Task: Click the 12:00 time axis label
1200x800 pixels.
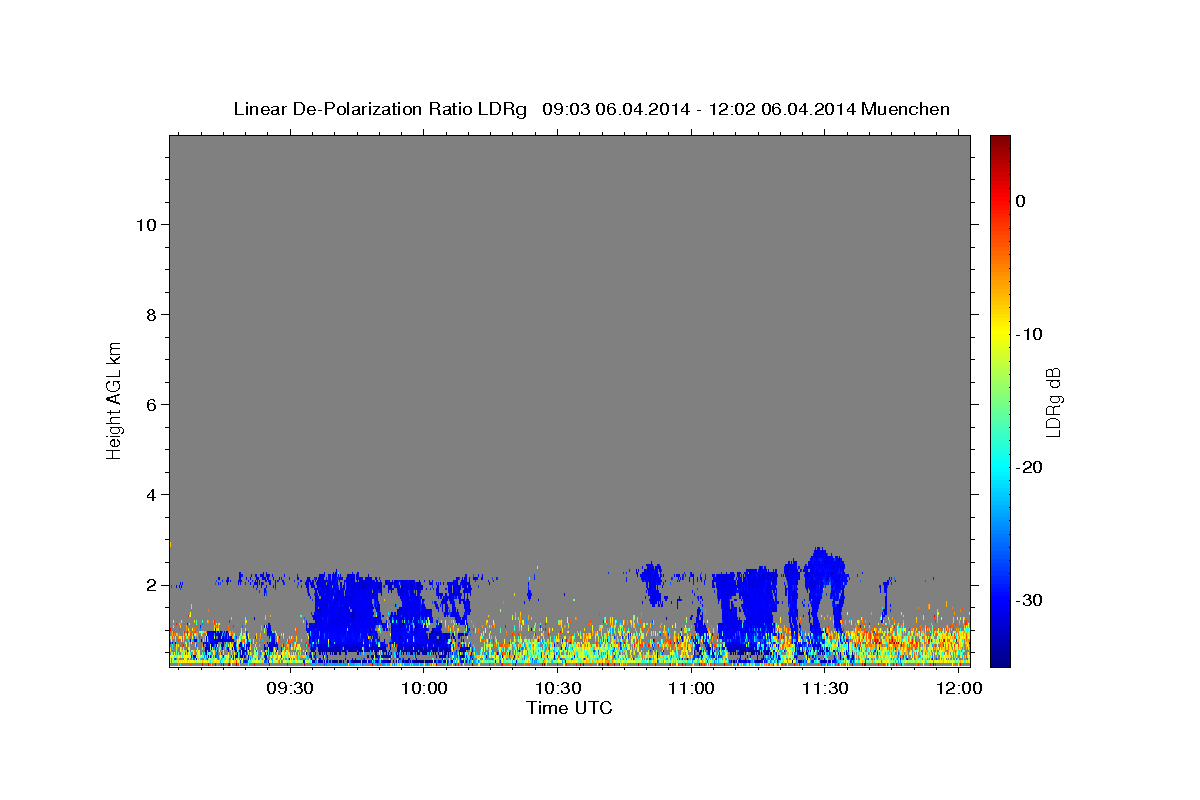Action: point(959,688)
